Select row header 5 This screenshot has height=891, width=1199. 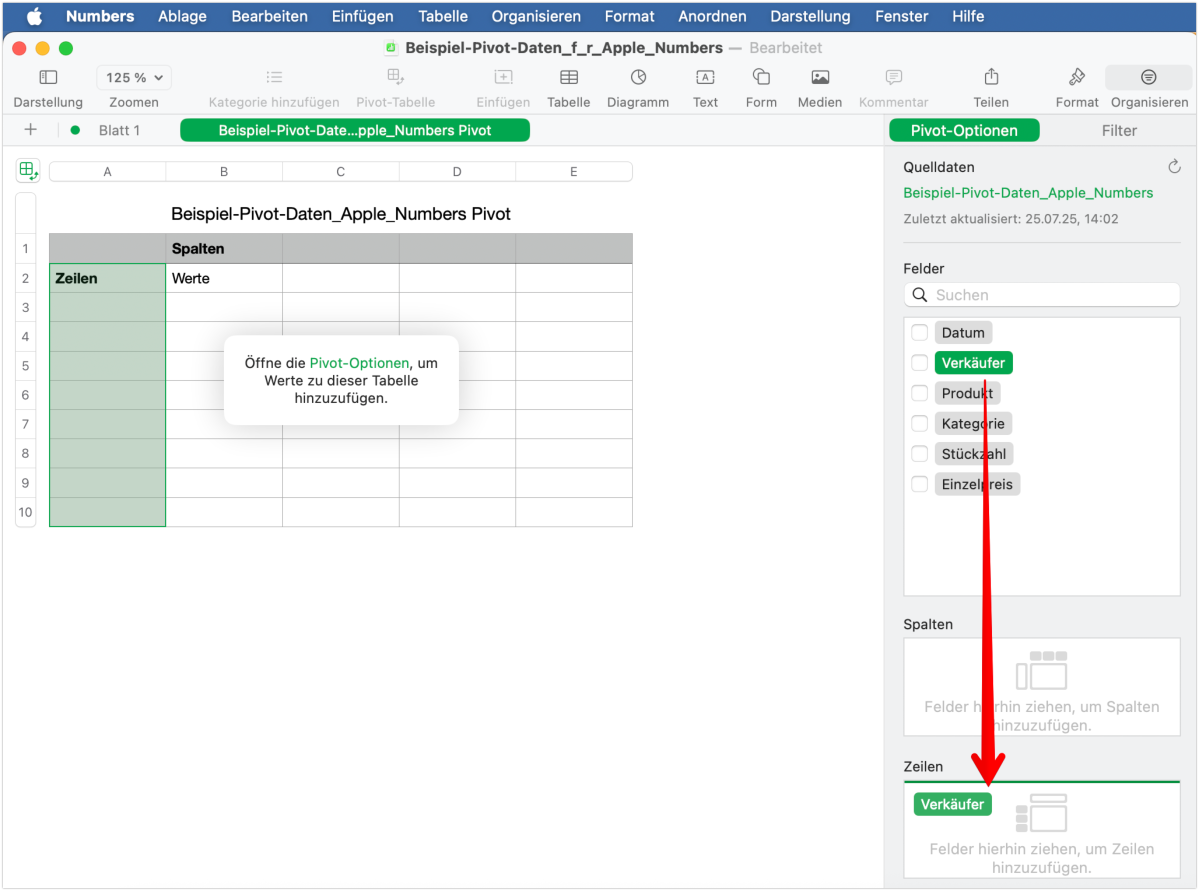(x=25, y=366)
